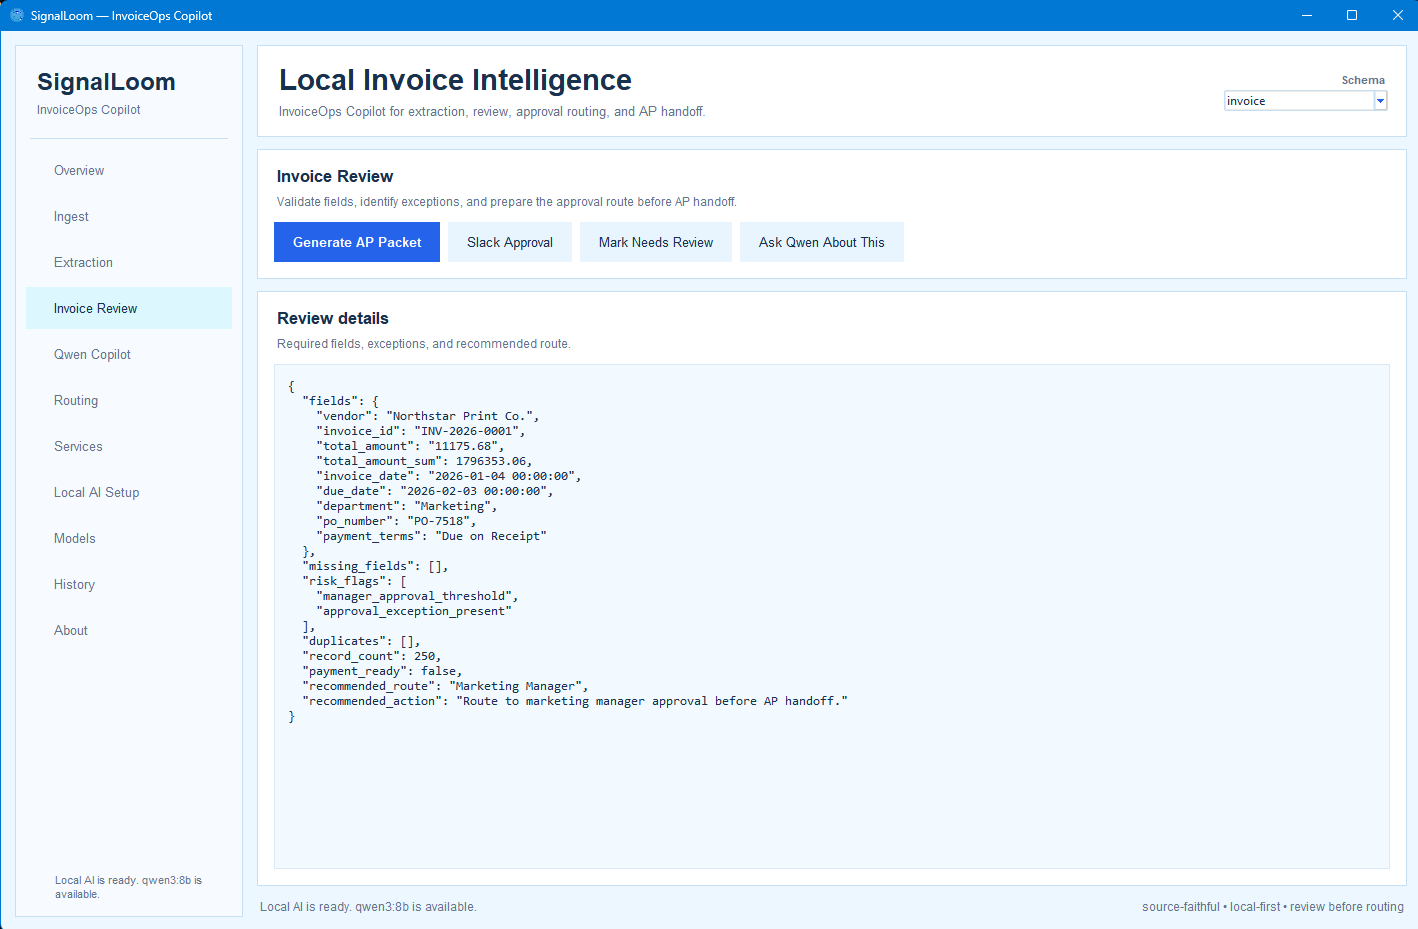Open the Schema dropdown arrow
The image size is (1418, 929).
1380,101
